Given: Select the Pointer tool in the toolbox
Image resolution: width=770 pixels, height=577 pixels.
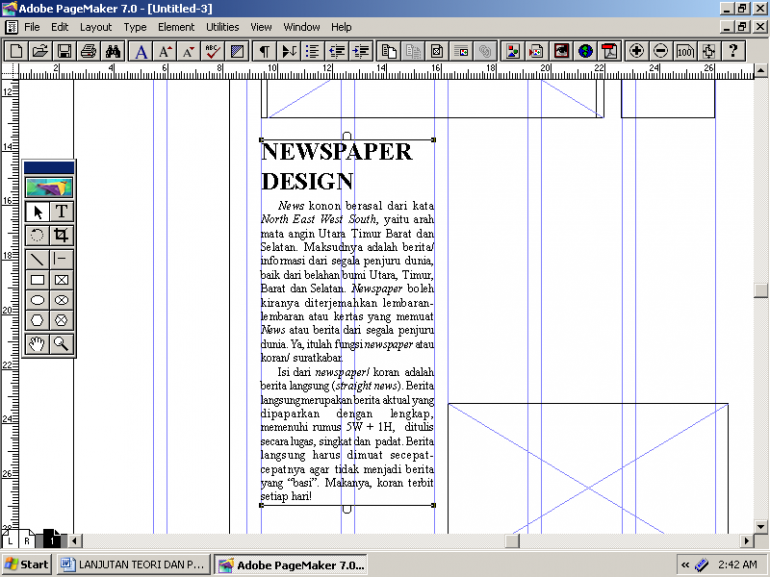Looking at the screenshot, I should (x=37, y=212).
